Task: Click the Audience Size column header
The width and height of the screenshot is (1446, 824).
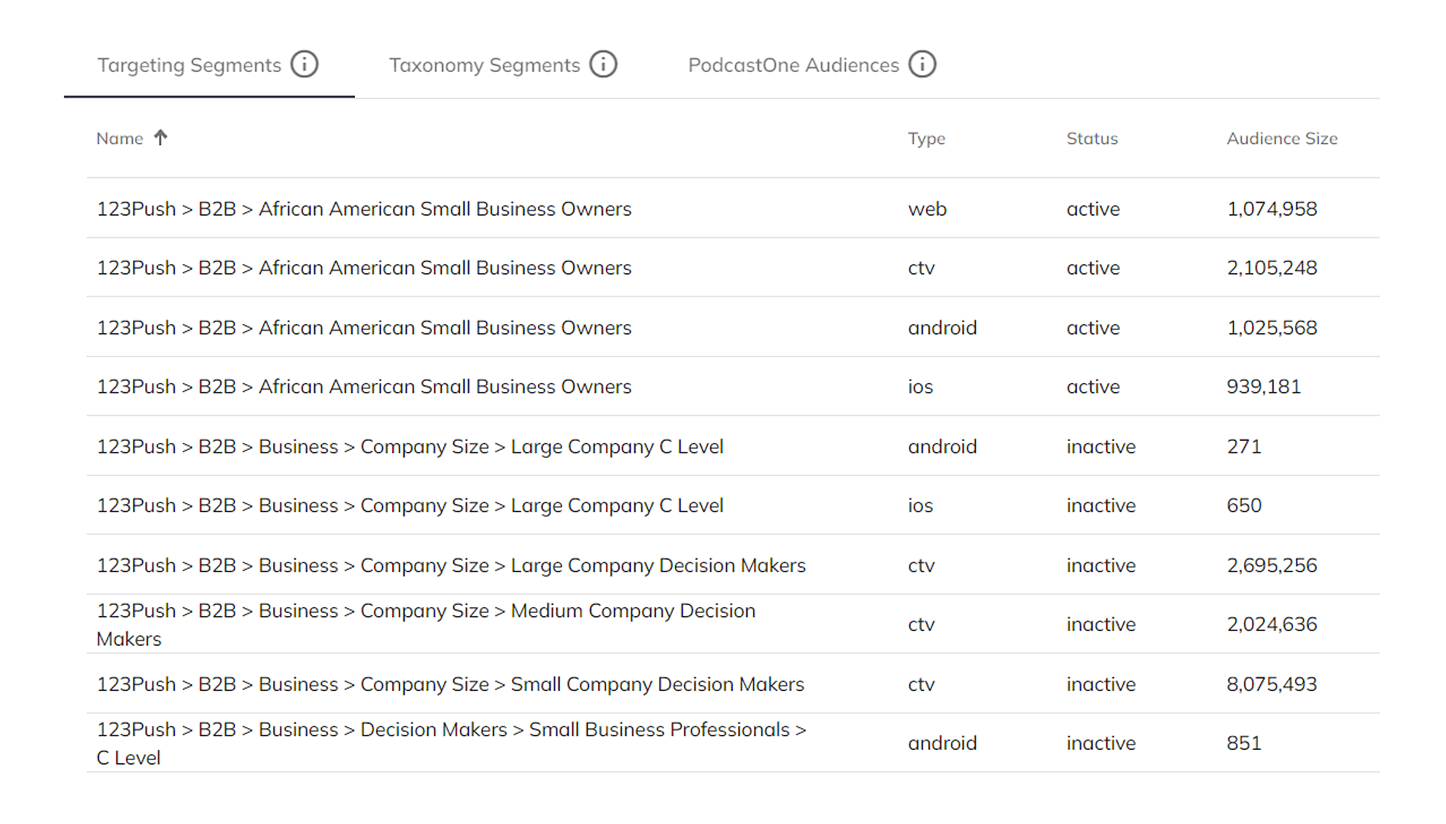Action: pyautogui.click(x=1282, y=138)
